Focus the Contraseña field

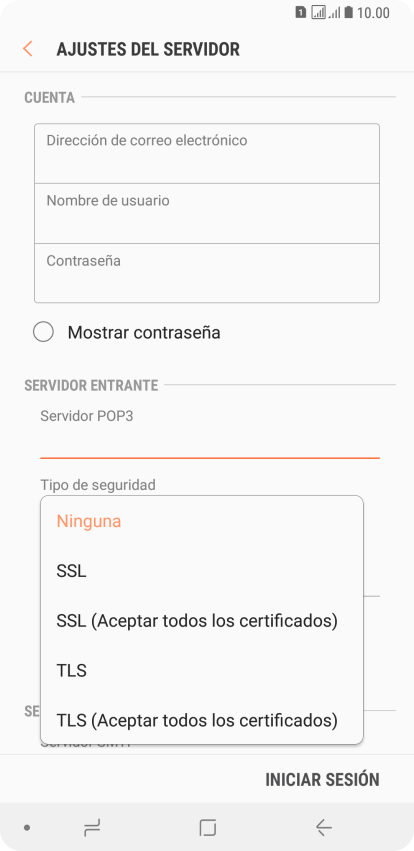pos(207,273)
